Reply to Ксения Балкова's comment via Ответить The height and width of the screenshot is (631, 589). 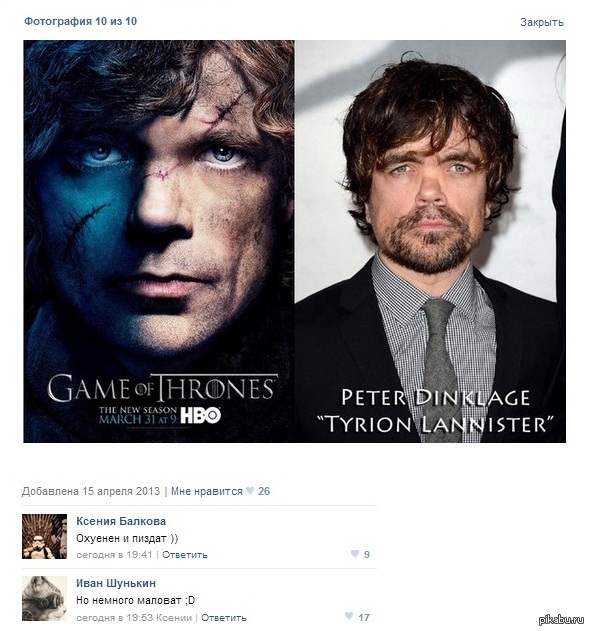[x=185, y=555]
